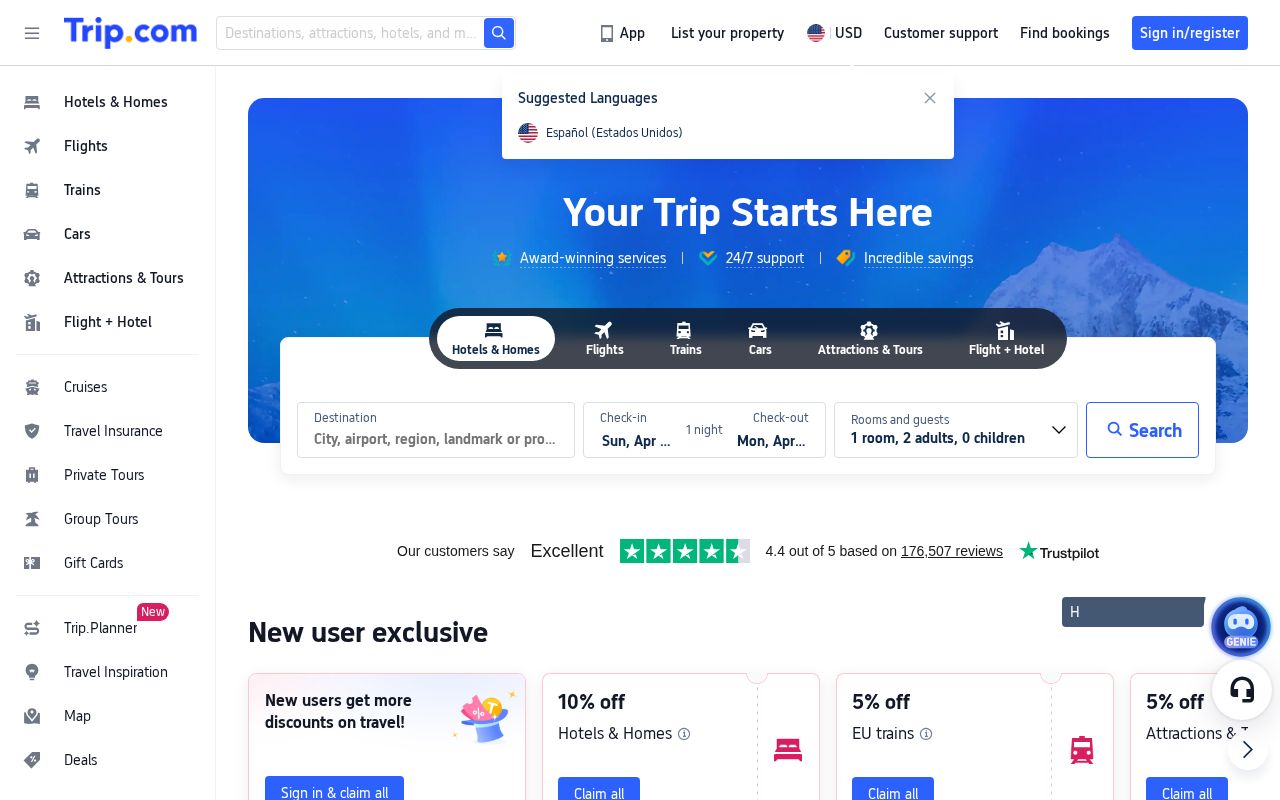Select the Travel Insurance sidebar icon
1280x800 pixels.
point(32,431)
